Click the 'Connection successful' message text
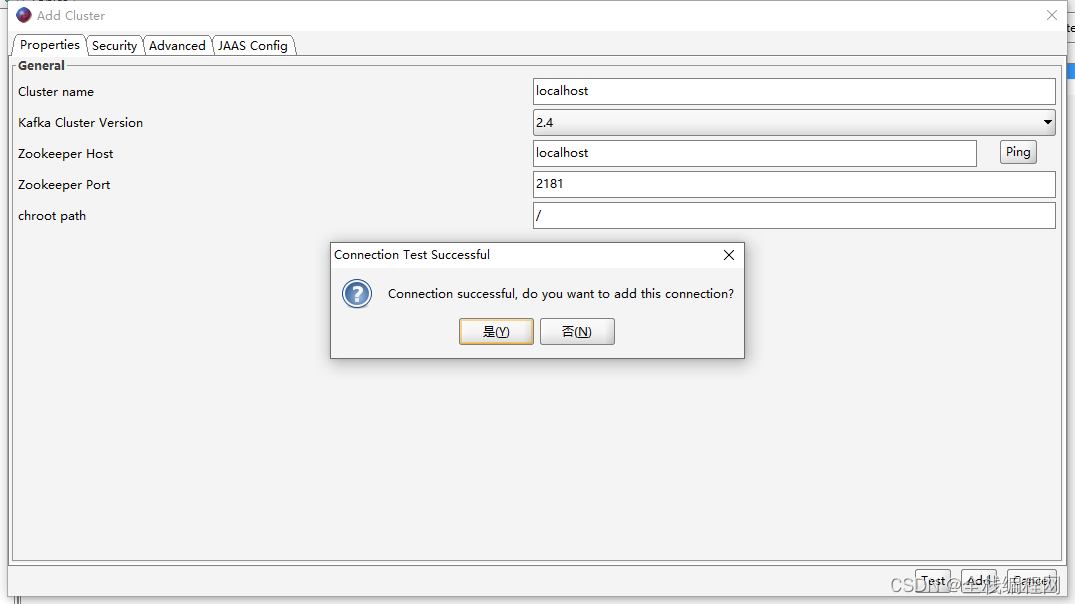The width and height of the screenshot is (1075, 604). click(561, 293)
